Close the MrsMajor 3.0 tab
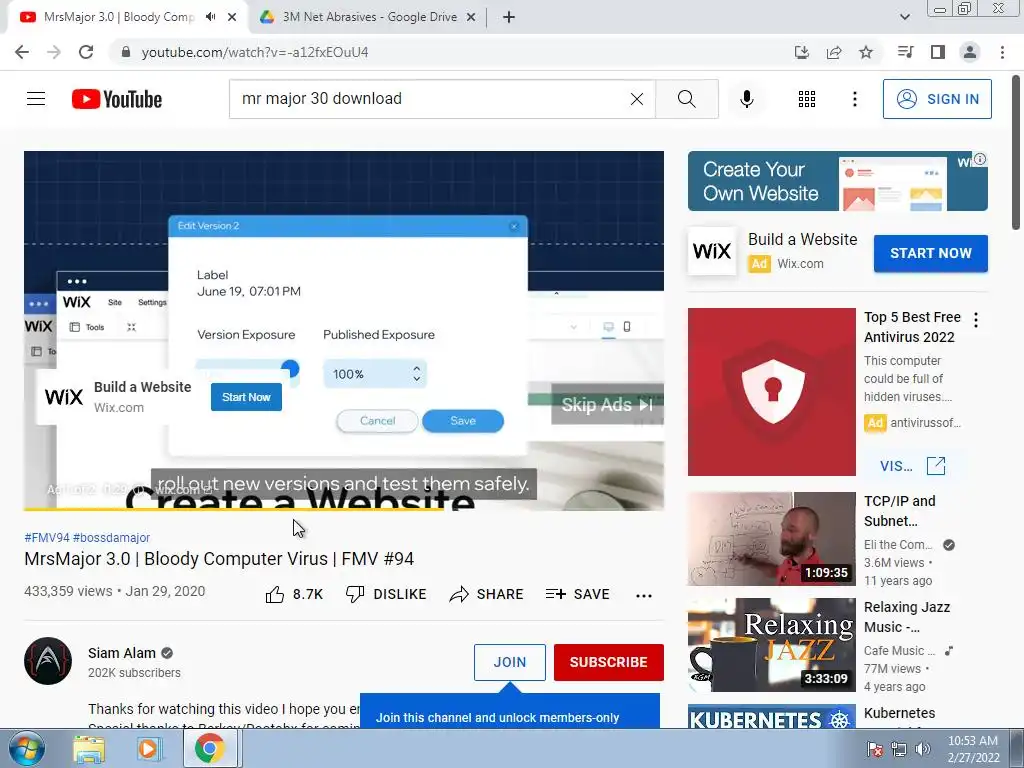1024x768 pixels. pyautogui.click(x=232, y=17)
